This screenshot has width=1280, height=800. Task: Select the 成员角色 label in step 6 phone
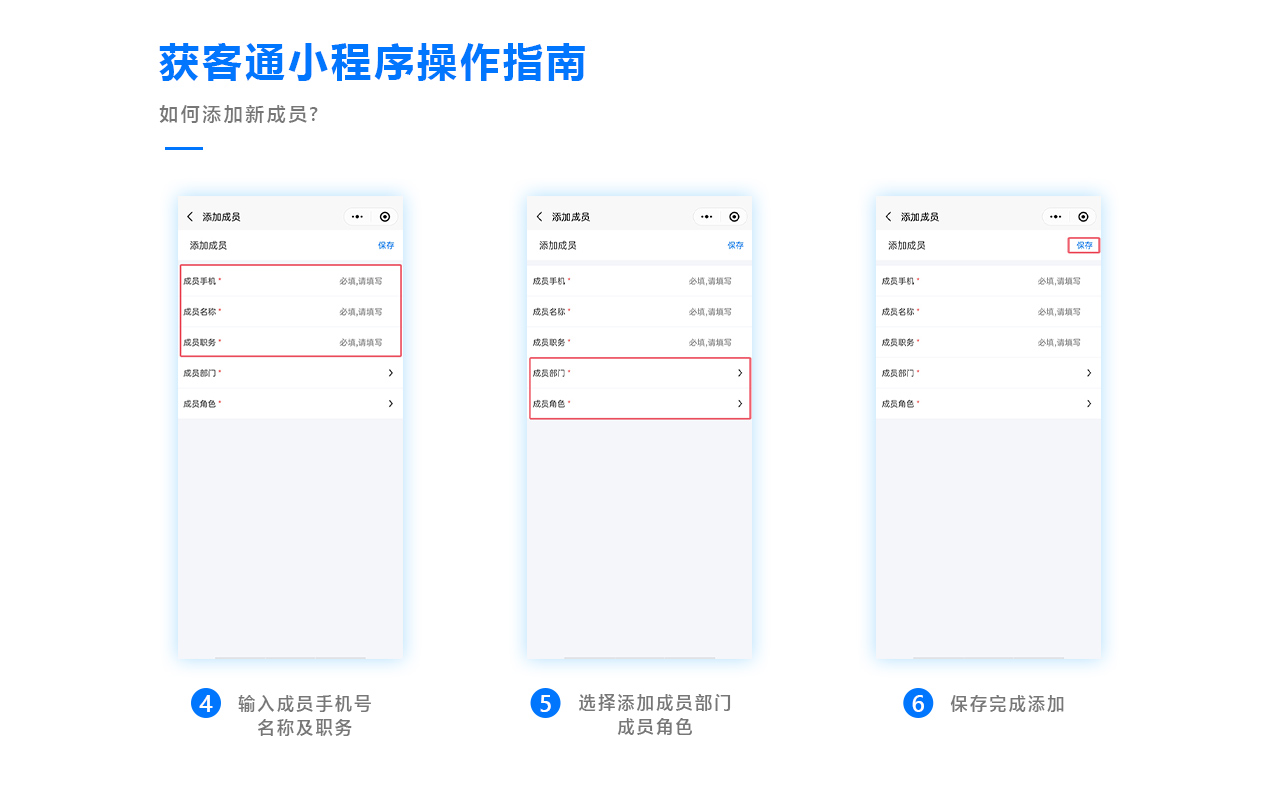pyautogui.click(x=897, y=404)
